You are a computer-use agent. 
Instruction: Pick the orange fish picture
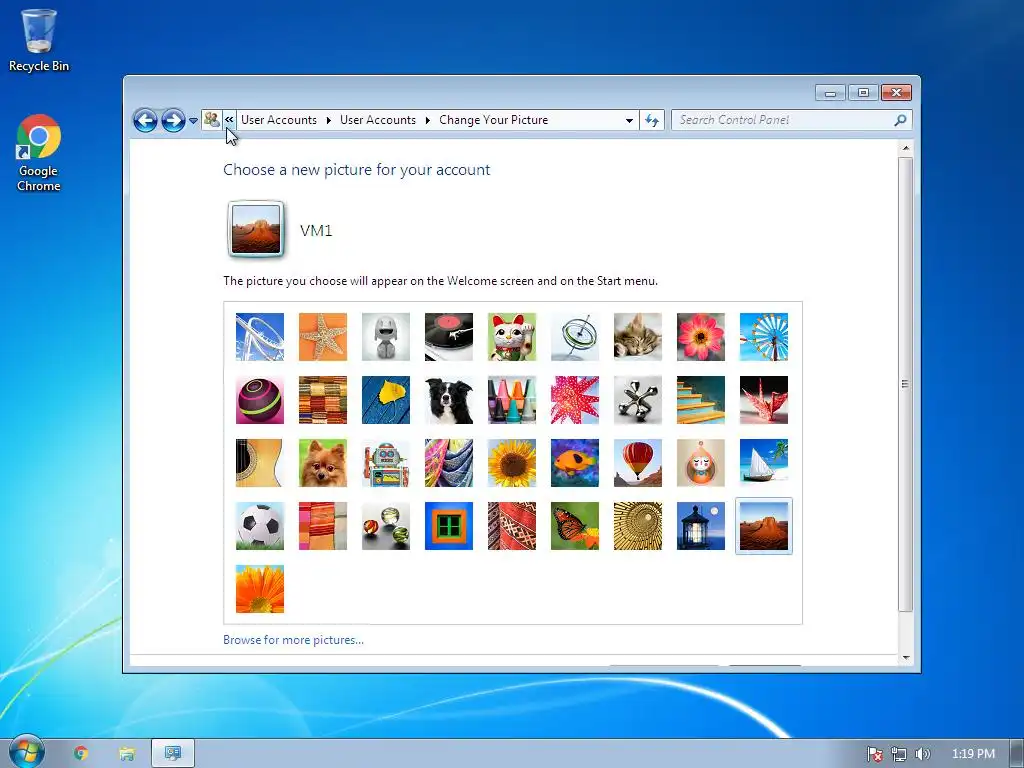click(575, 463)
